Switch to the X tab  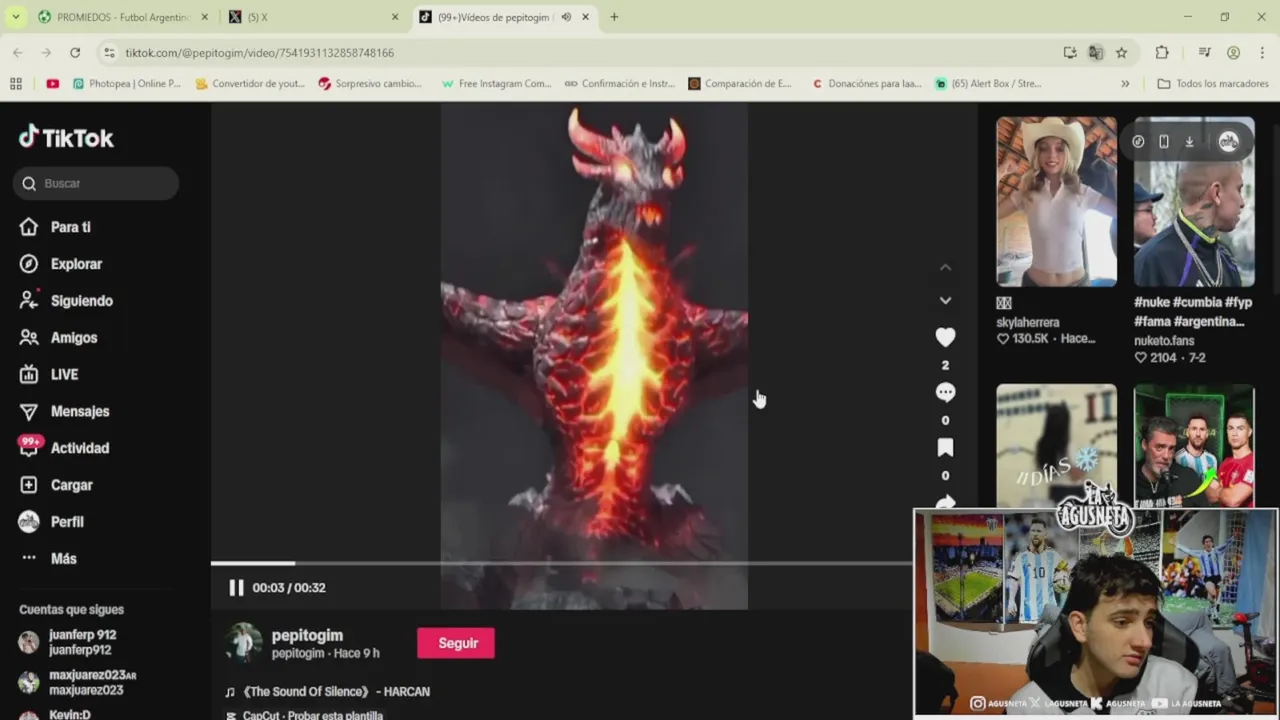[x=312, y=17]
